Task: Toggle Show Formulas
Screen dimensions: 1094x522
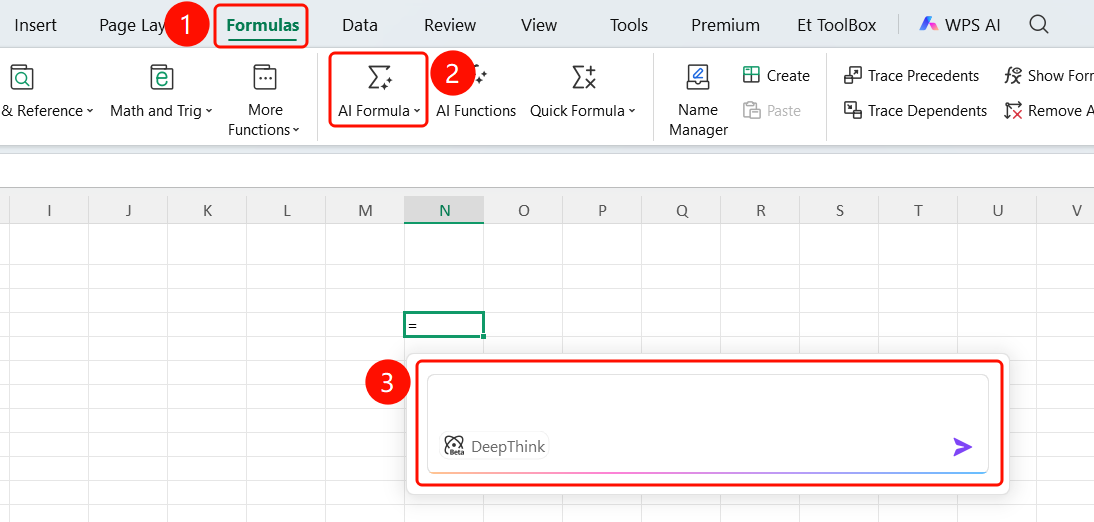Action: tap(1049, 75)
